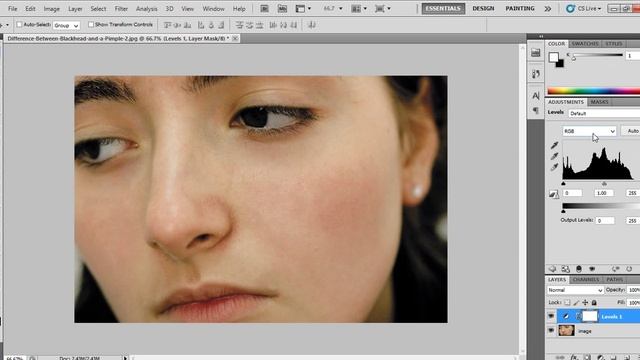Switch to the Painting workspace
Screen dimensions: 640x360
520,9
